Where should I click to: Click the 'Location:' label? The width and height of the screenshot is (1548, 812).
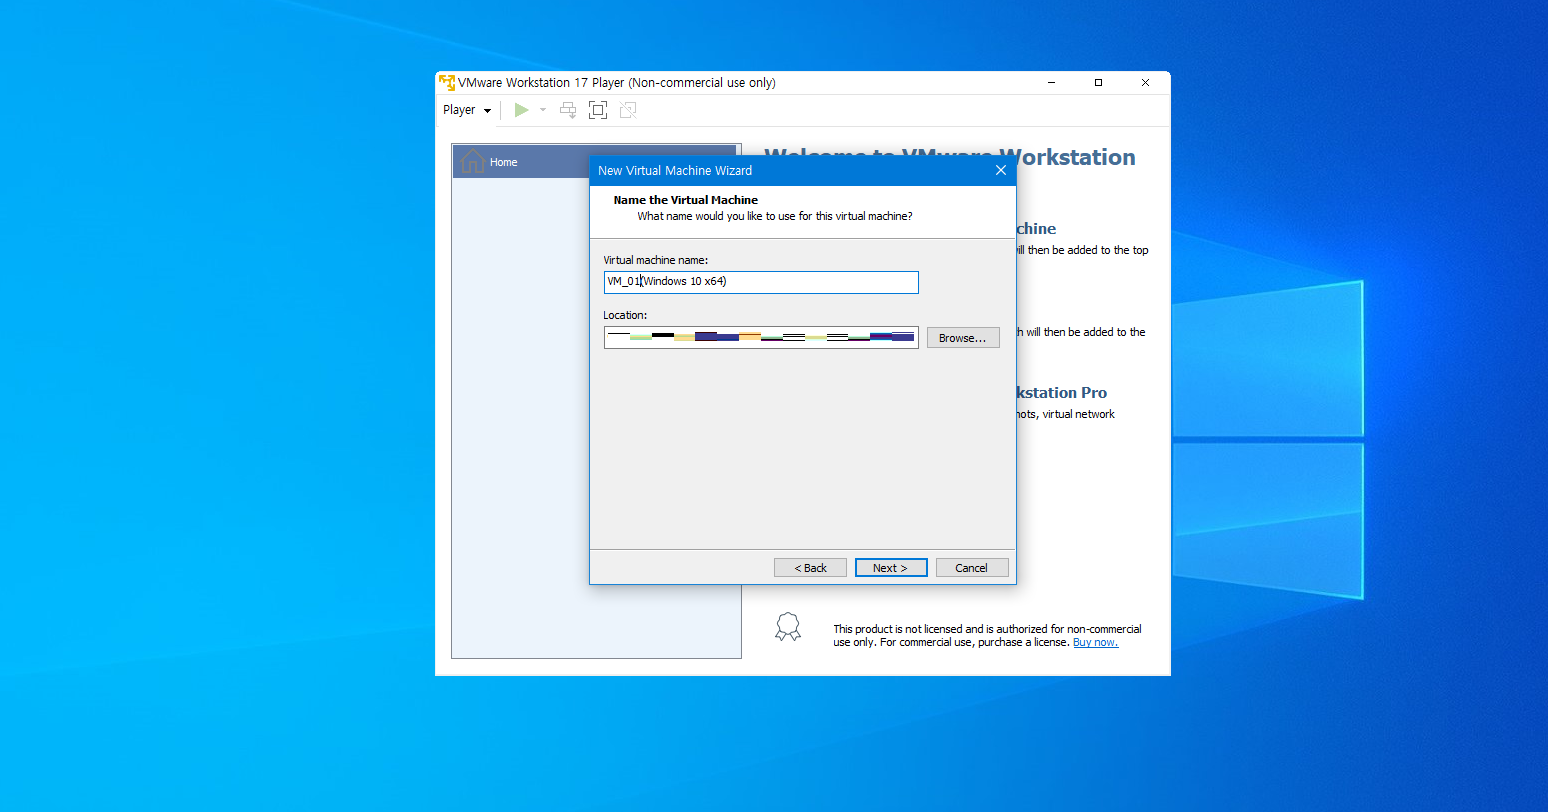pyautogui.click(x=625, y=315)
